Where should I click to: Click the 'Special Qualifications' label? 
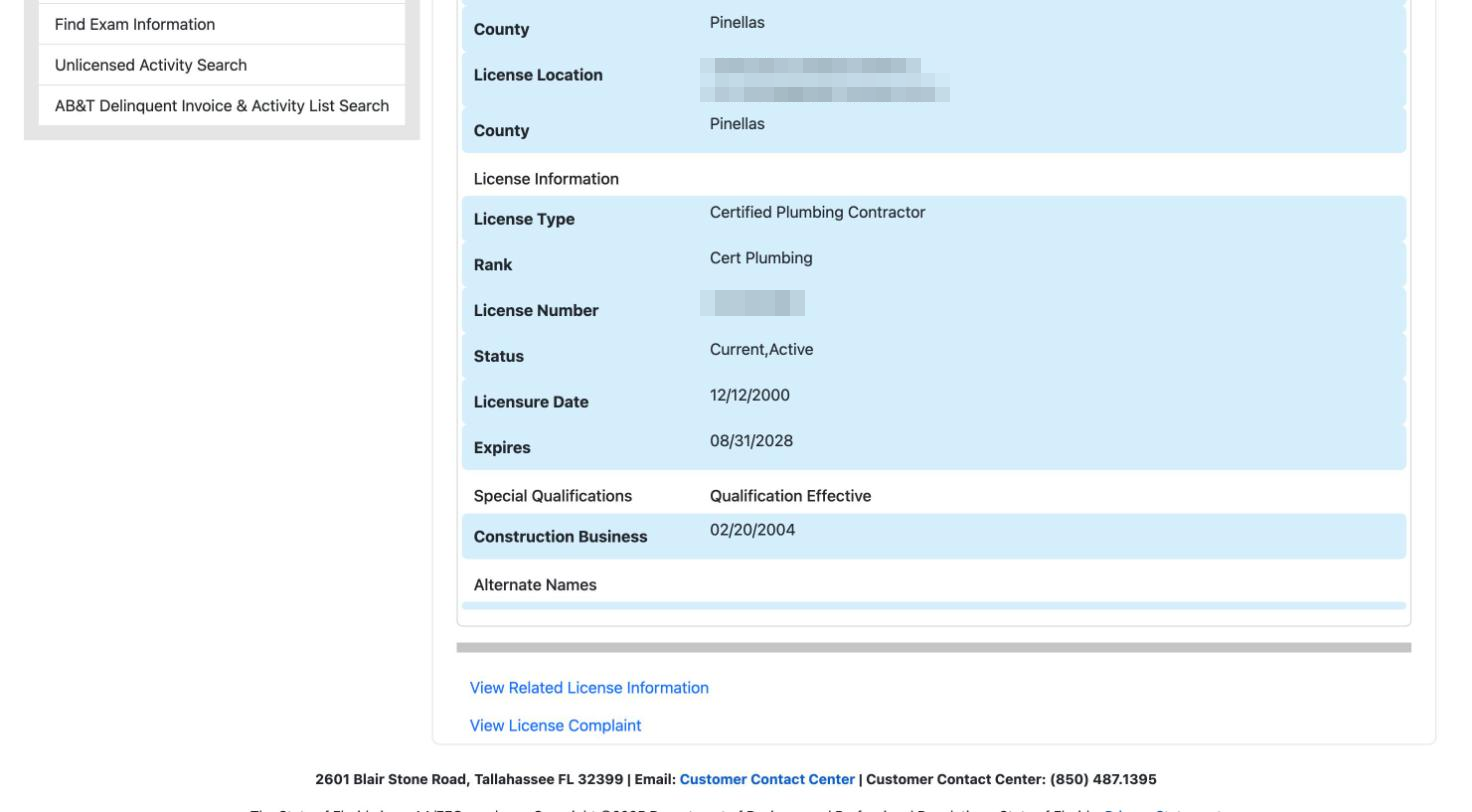(553, 496)
